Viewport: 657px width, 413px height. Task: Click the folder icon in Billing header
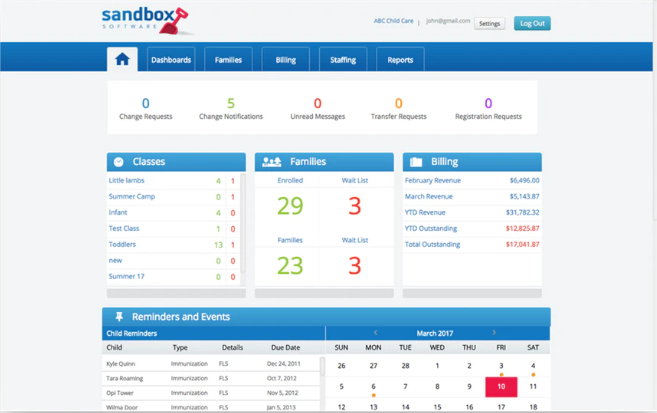pyautogui.click(x=416, y=162)
